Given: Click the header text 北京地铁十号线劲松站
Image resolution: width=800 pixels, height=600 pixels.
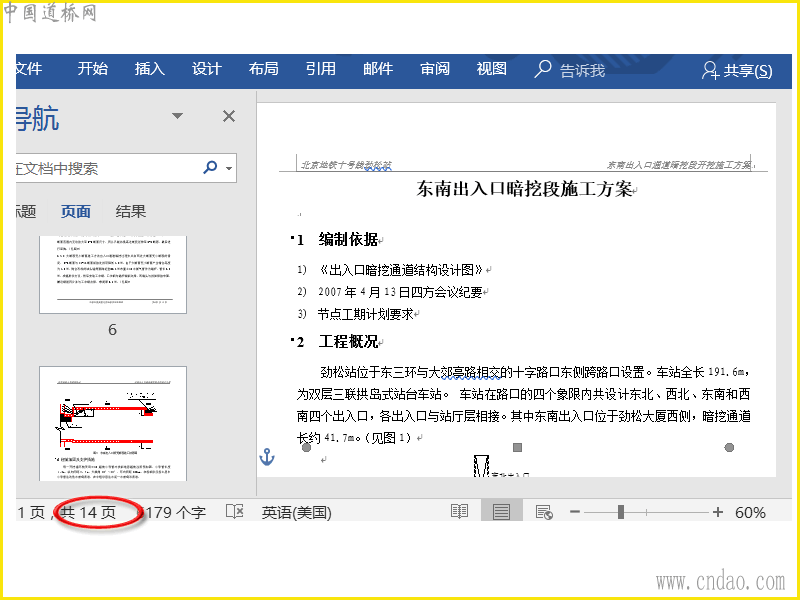Looking at the screenshot, I should pos(346,165).
